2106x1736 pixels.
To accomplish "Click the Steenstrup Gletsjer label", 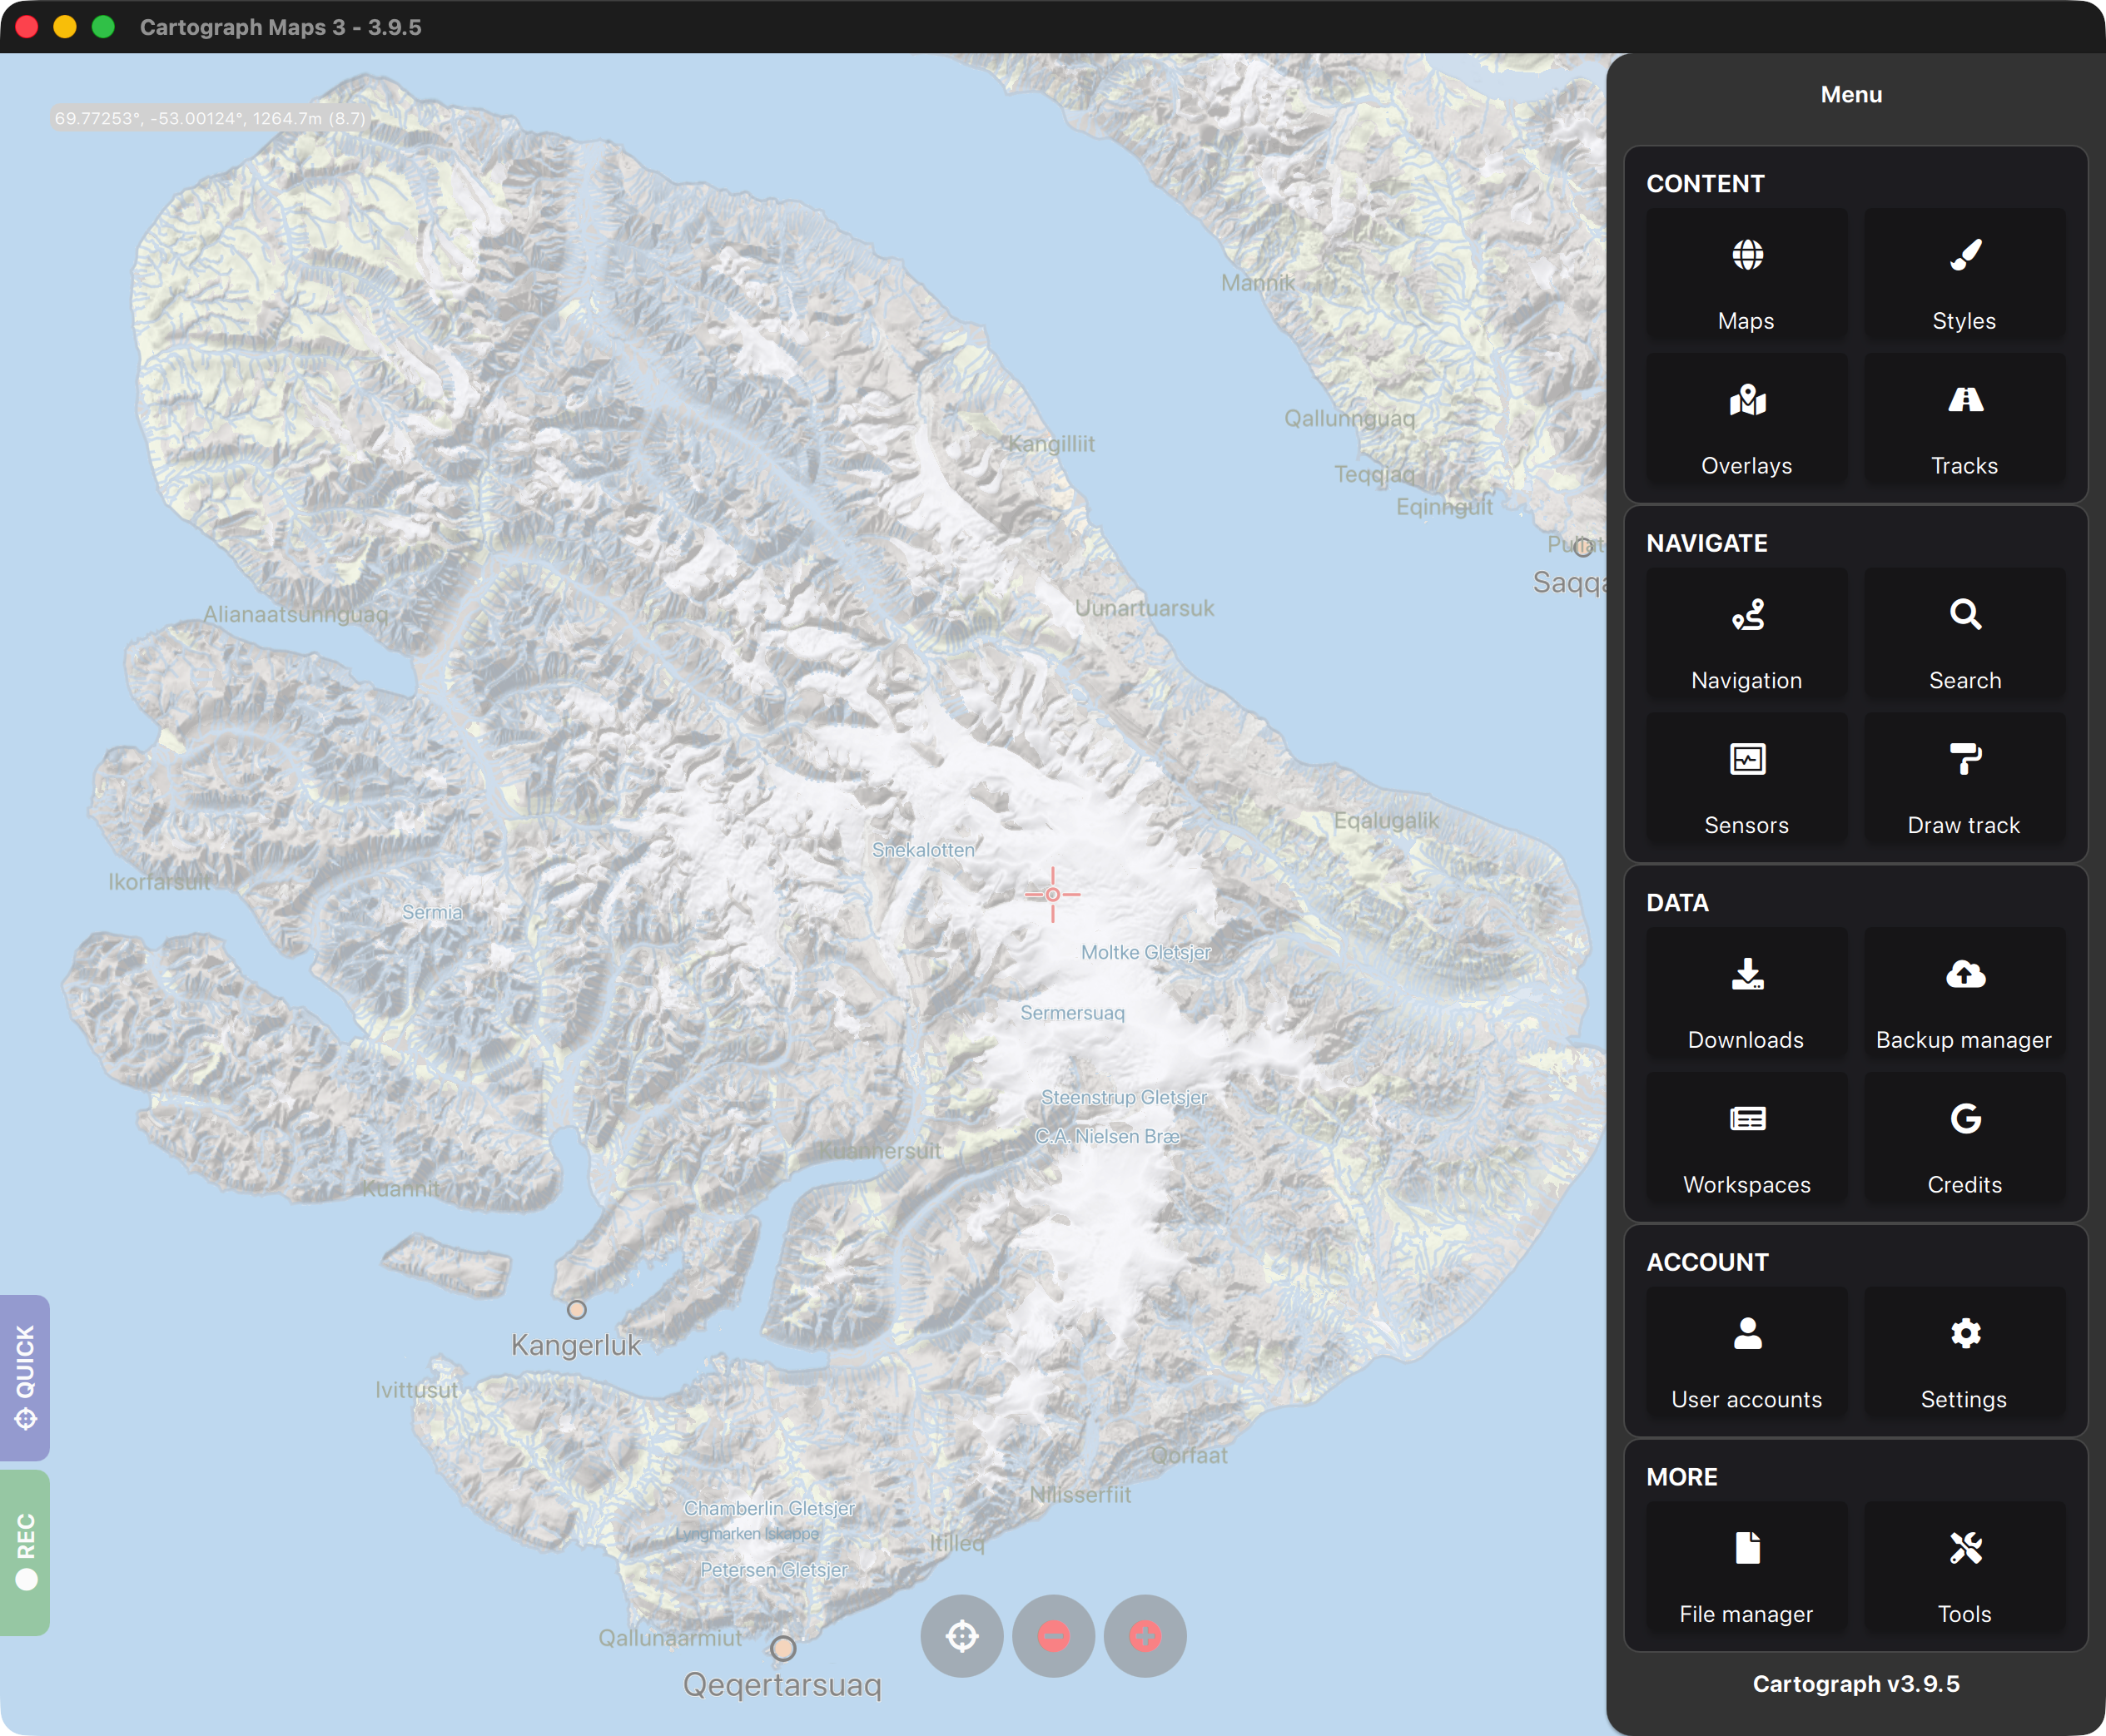I will (1124, 1097).
